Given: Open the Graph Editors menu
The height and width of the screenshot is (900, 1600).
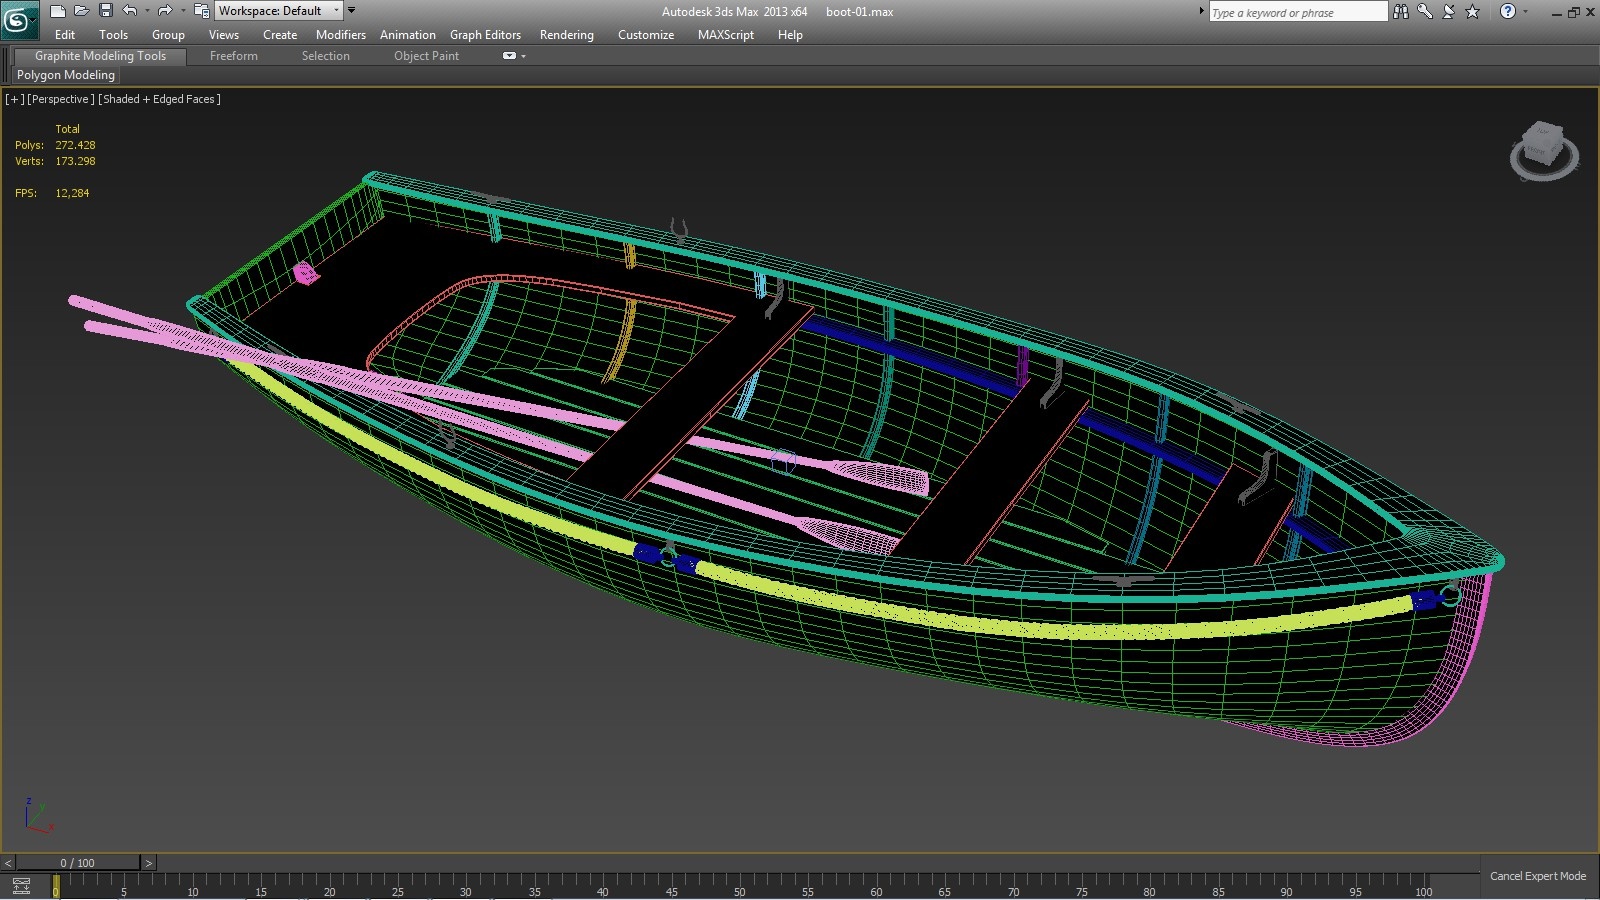Looking at the screenshot, I should click(485, 35).
